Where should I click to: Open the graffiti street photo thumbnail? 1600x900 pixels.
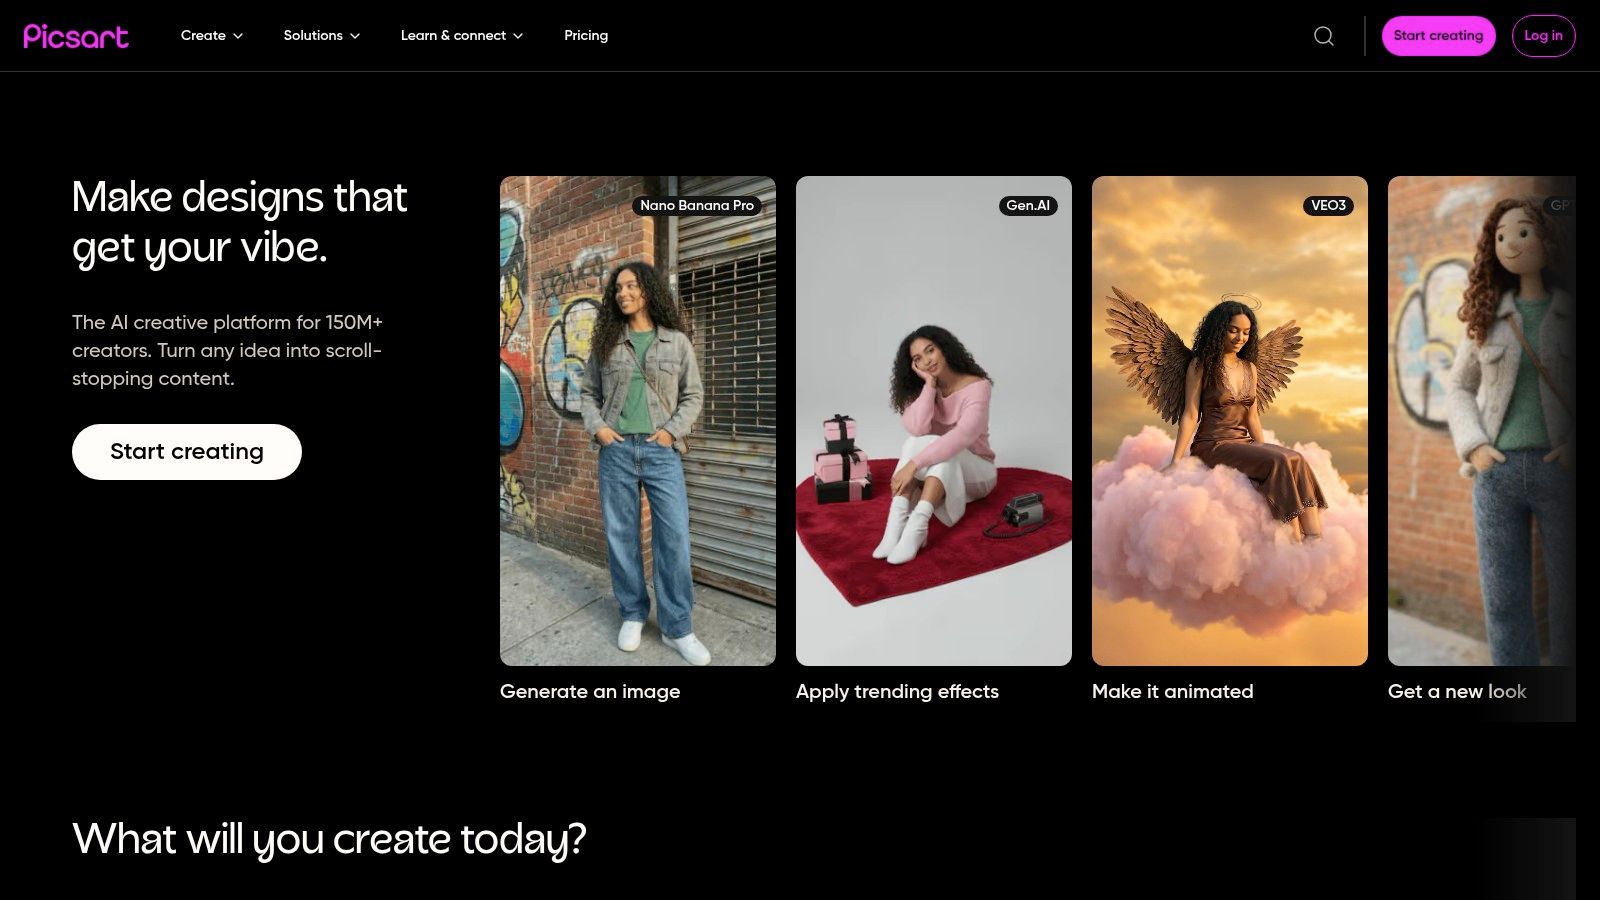pyautogui.click(x=638, y=421)
